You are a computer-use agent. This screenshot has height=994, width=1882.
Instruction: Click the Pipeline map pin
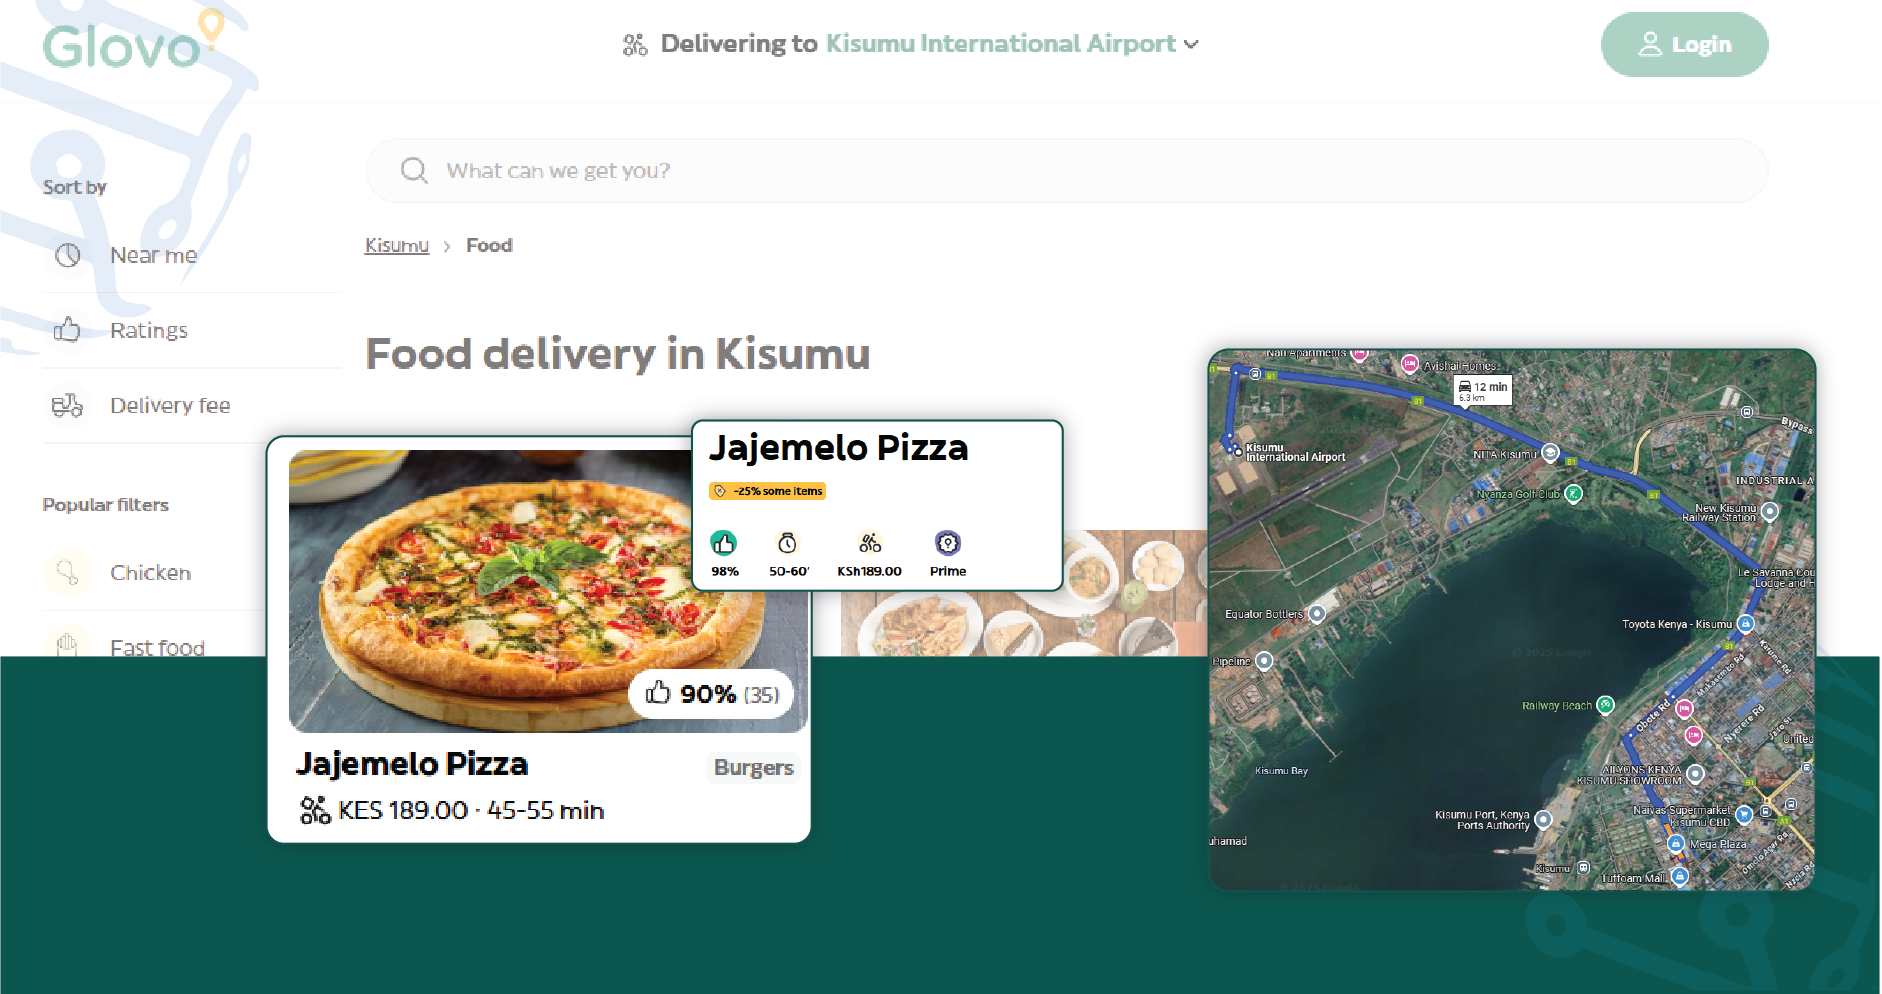[1265, 661]
